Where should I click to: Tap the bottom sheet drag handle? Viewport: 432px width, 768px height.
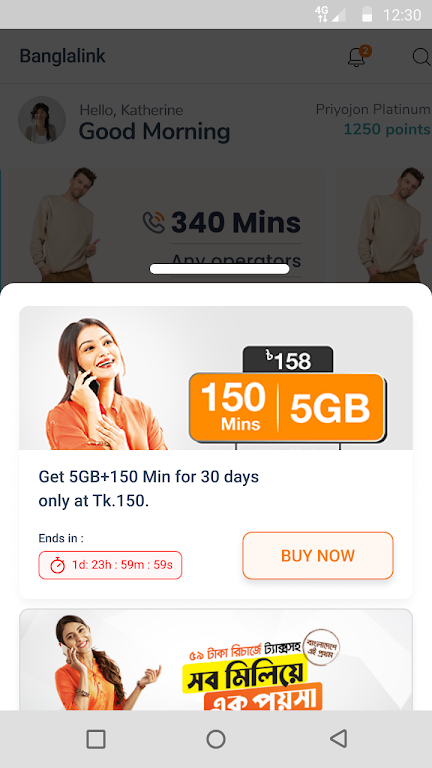pyautogui.click(x=219, y=269)
